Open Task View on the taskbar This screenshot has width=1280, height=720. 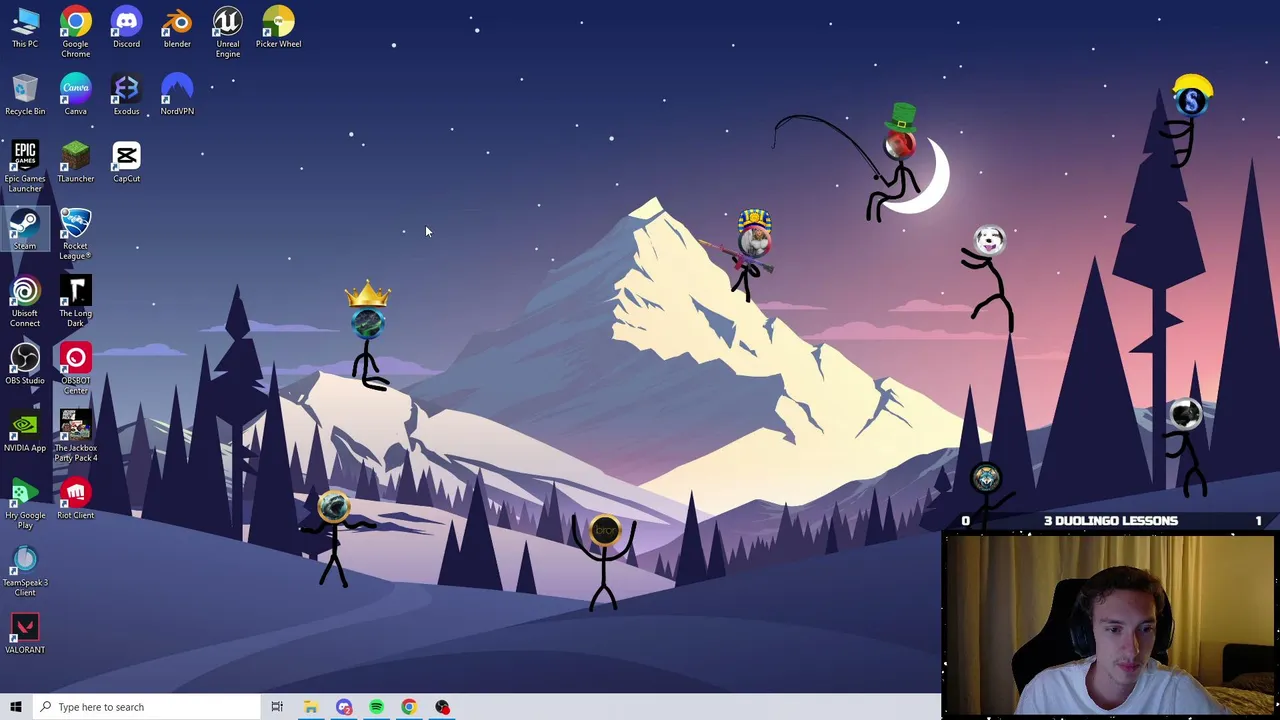(x=277, y=707)
